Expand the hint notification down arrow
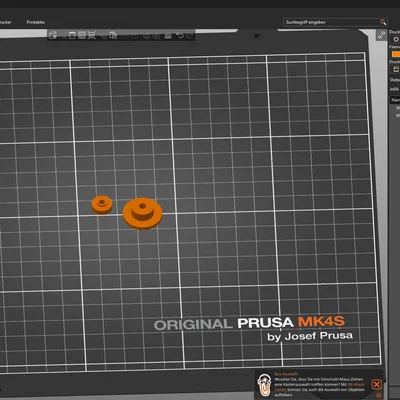The height and width of the screenshot is (400, 400). point(379,395)
